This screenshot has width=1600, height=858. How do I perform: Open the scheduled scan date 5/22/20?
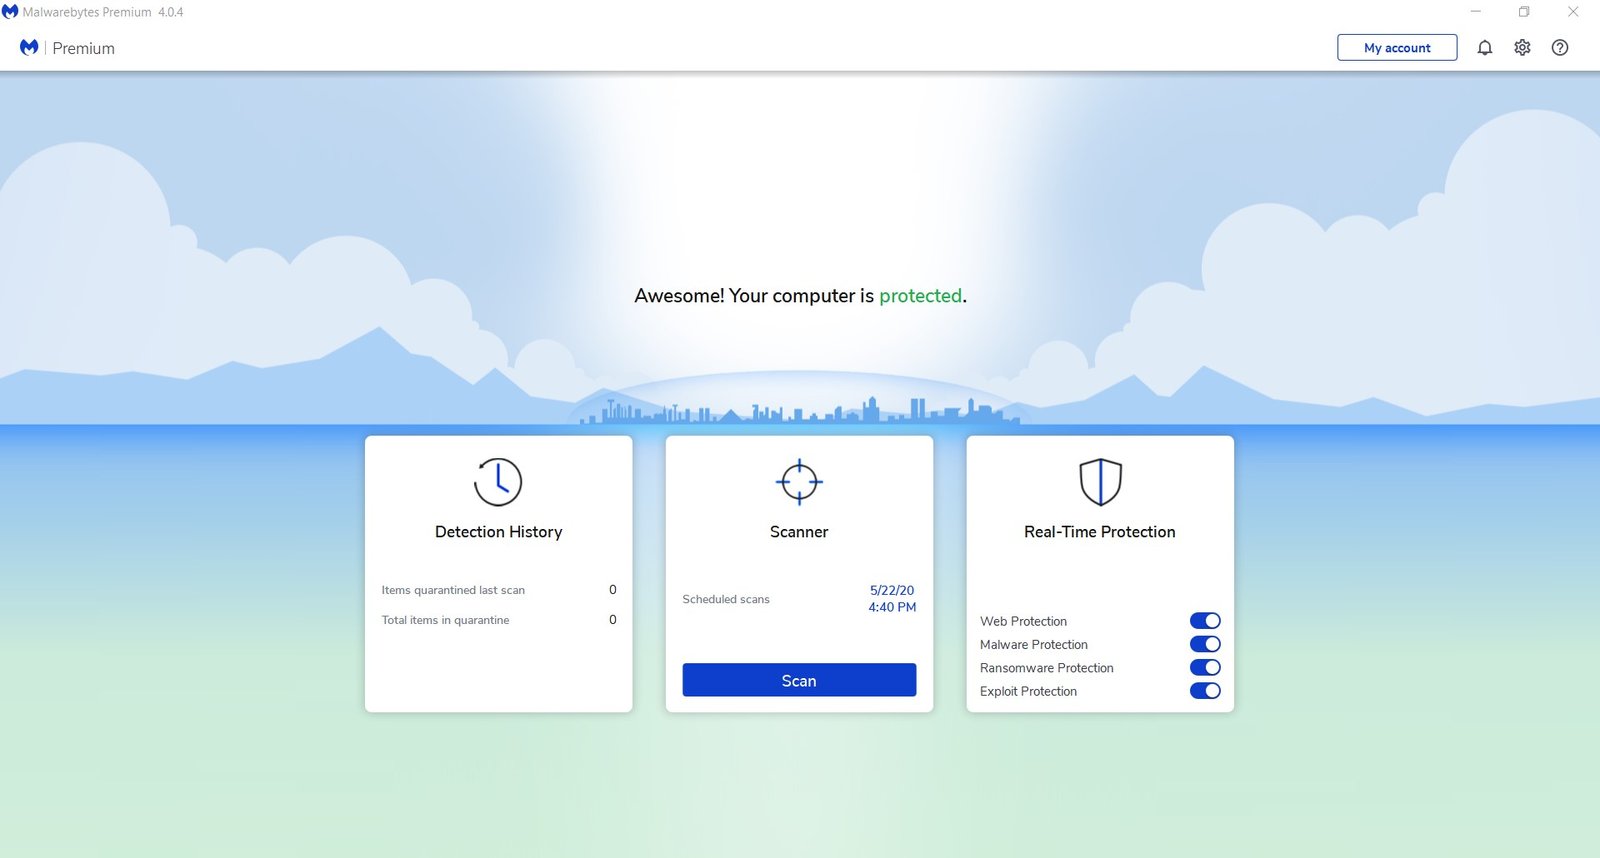pyautogui.click(x=892, y=591)
